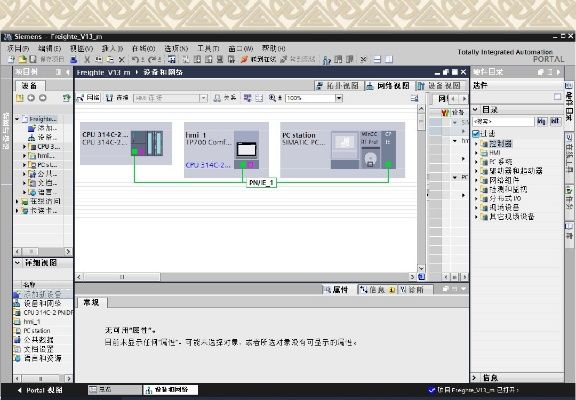This screenshot has width=576, height=400.
Task: Click the PN/IE_1 network label
Action: (x=261, y=183)
